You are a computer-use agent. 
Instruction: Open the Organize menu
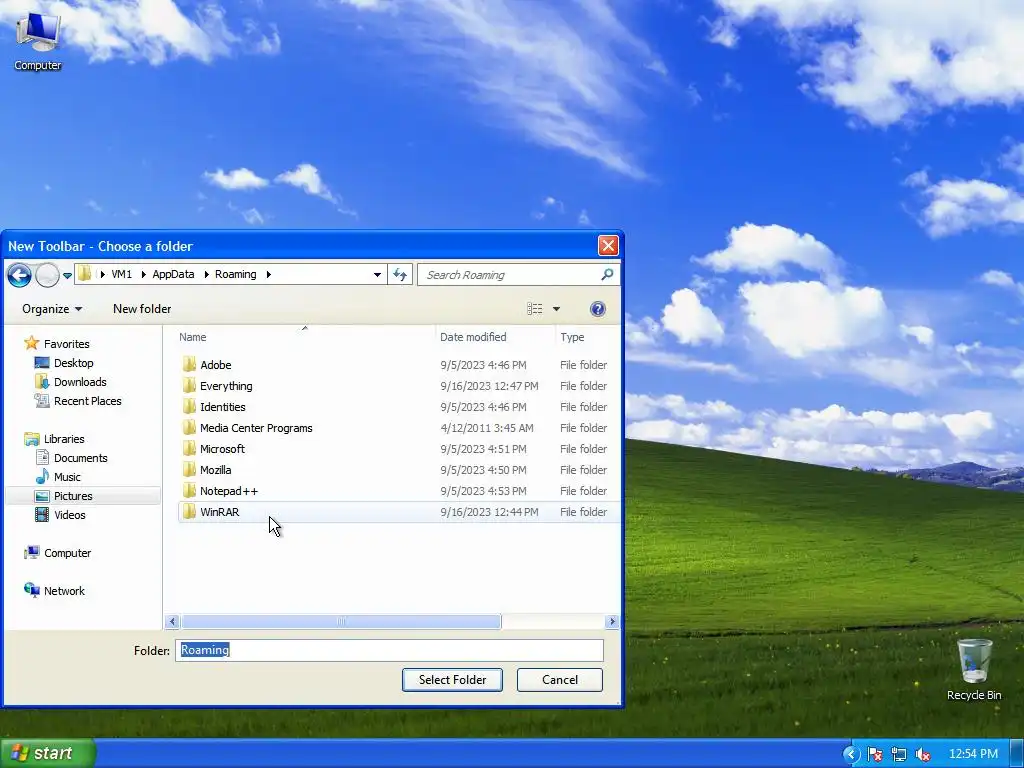pyautogui.click(x=52, y=309)
